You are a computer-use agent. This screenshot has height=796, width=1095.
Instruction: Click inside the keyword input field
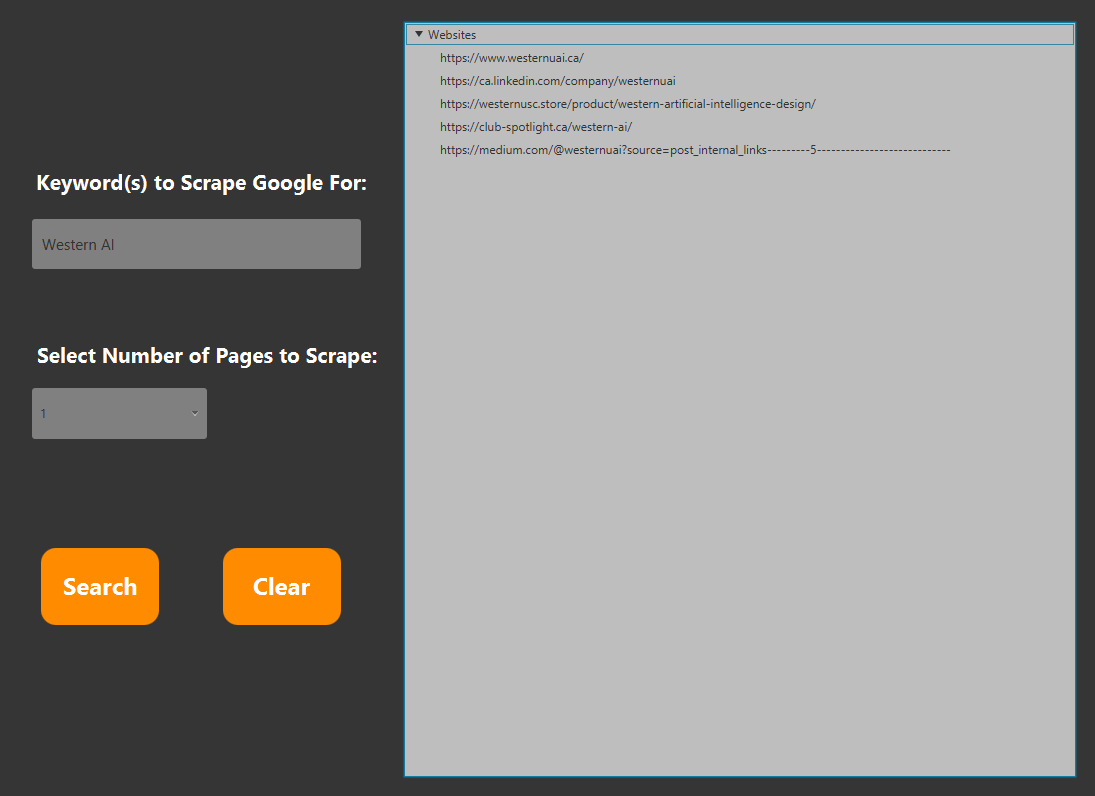[196, 243]
